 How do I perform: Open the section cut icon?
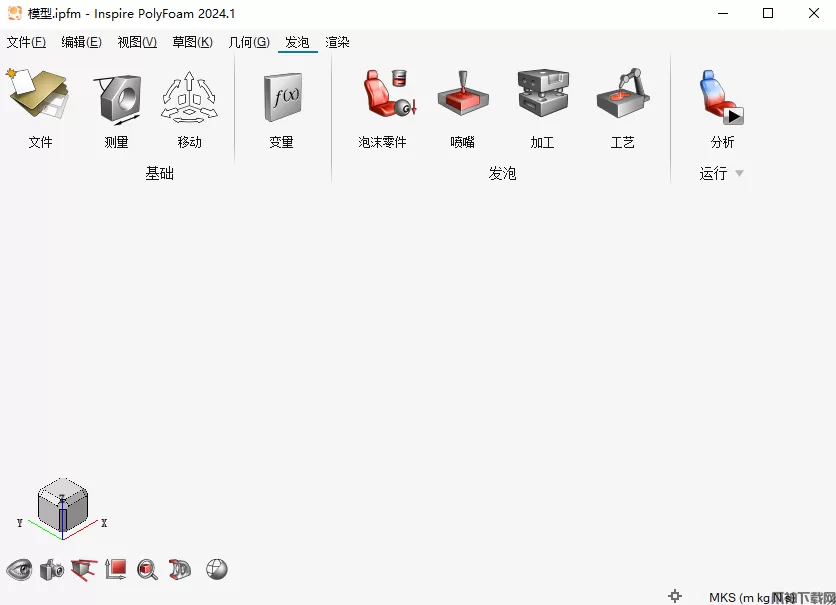[x=84, y=570]
